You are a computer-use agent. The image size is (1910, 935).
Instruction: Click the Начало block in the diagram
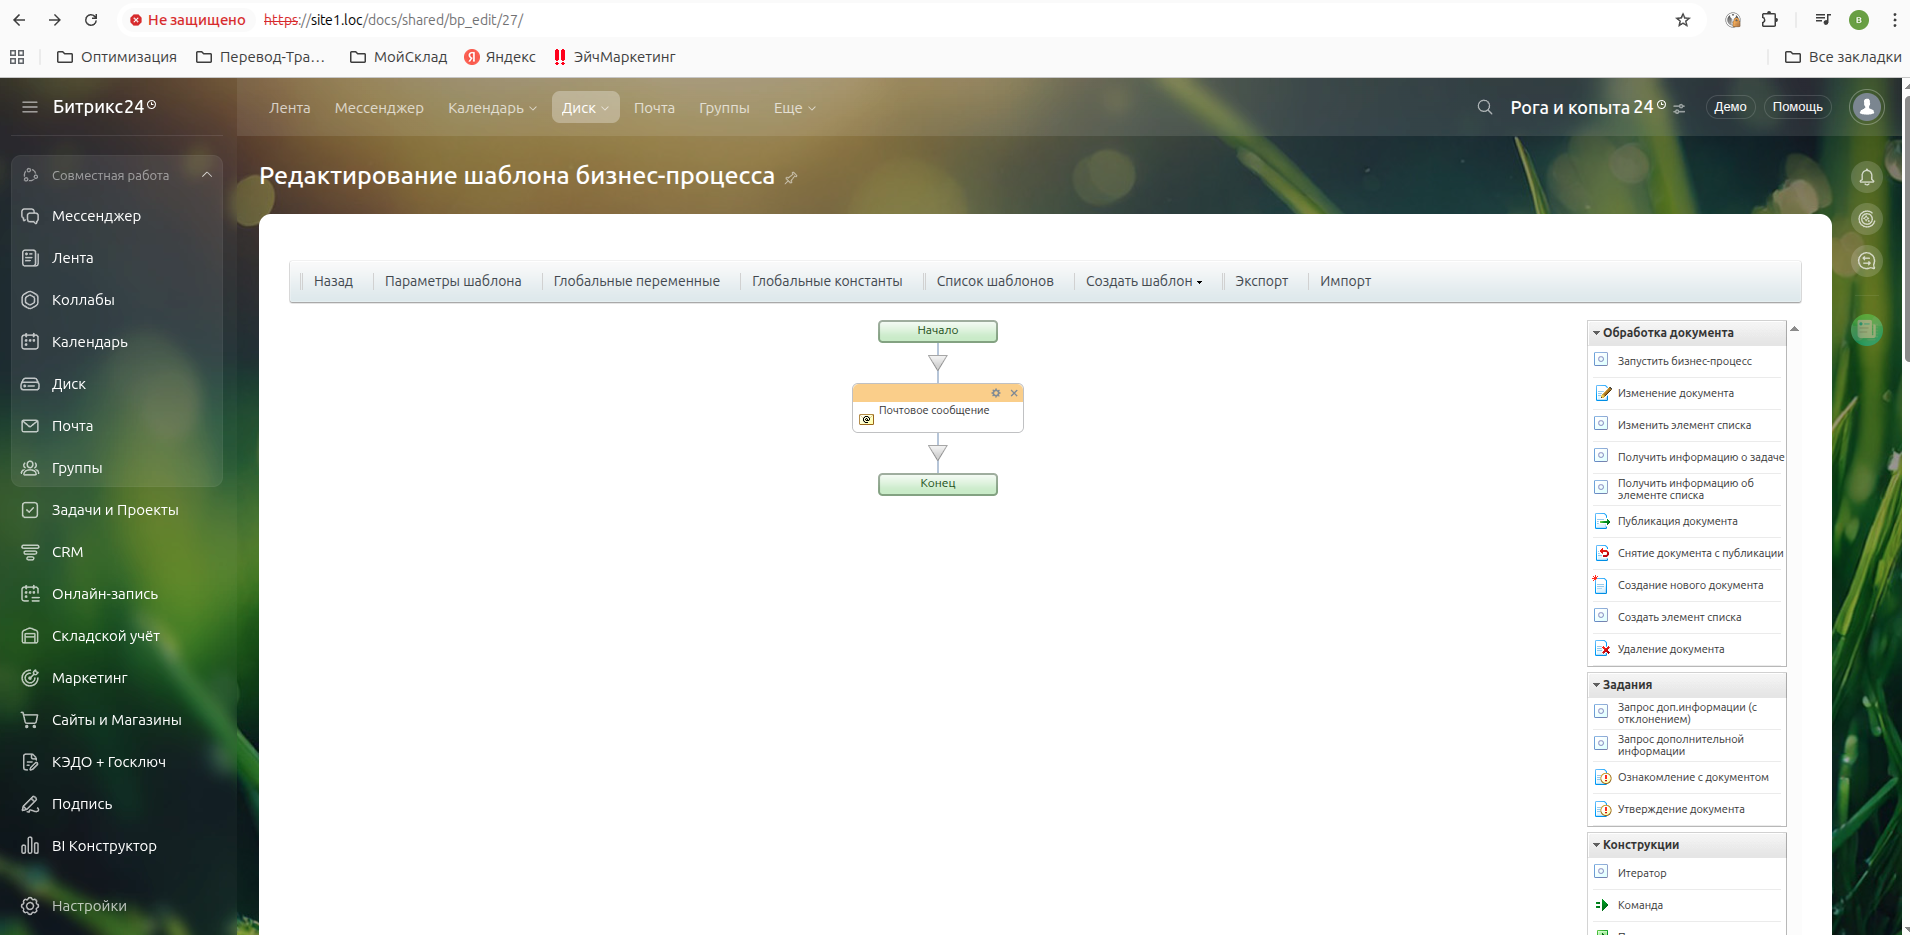937,331
